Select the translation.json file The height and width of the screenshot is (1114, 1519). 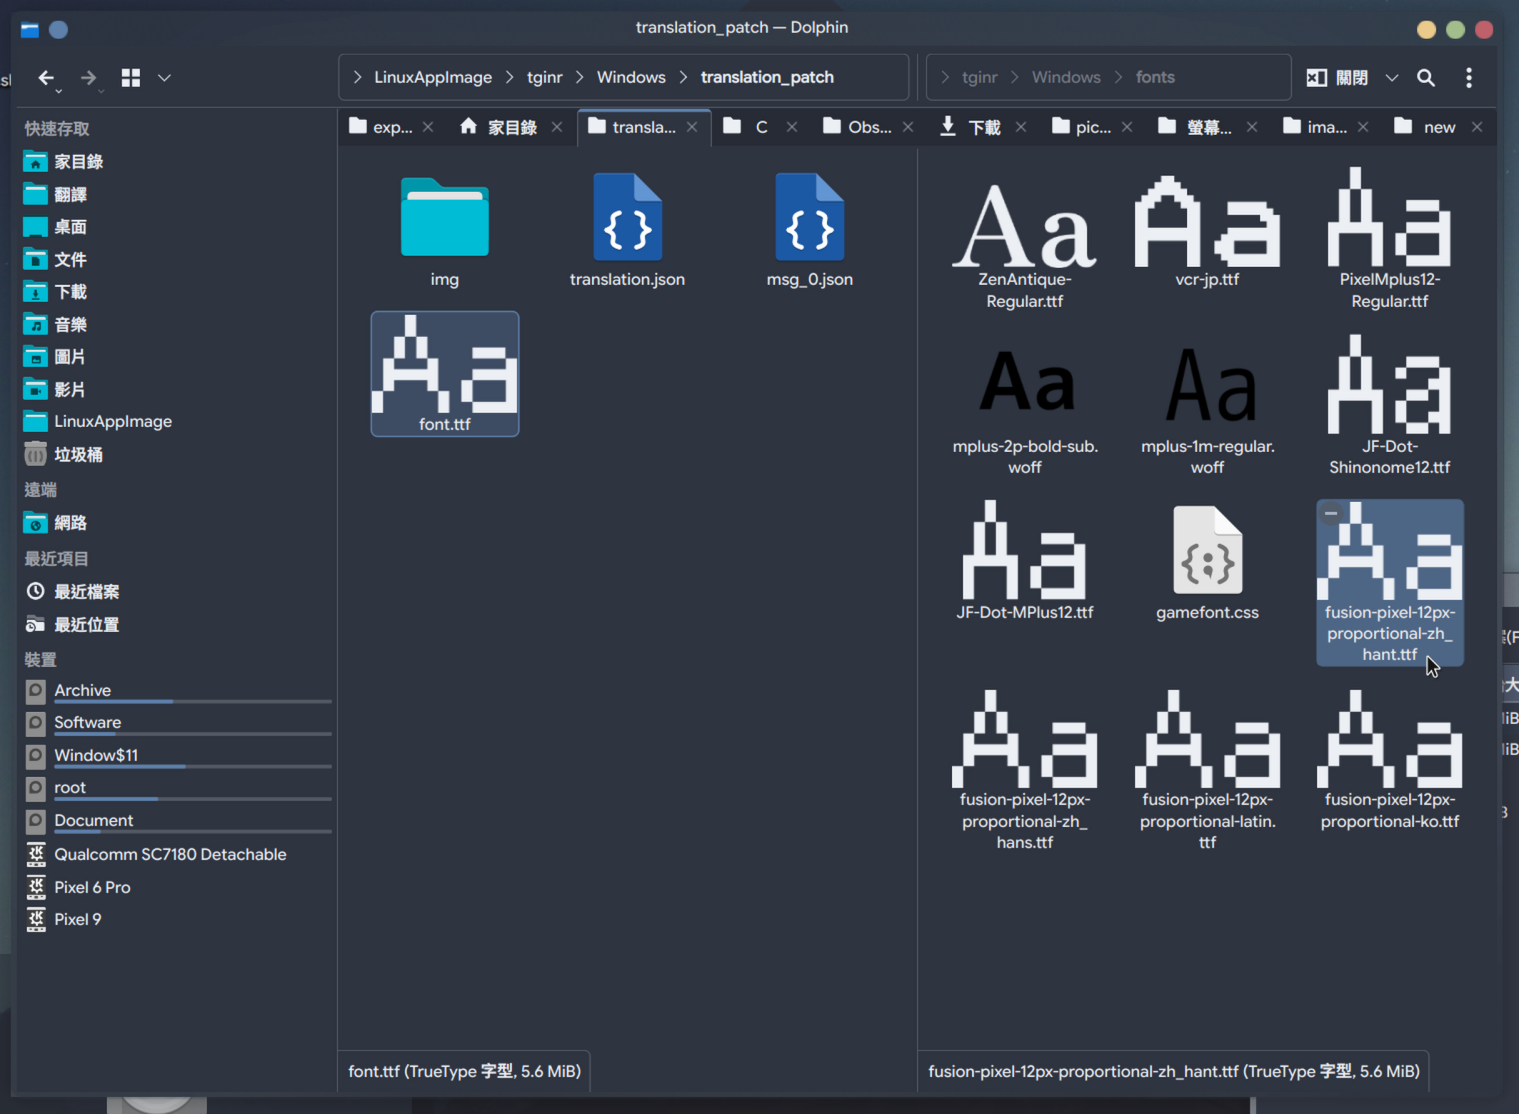pos(627,232)
